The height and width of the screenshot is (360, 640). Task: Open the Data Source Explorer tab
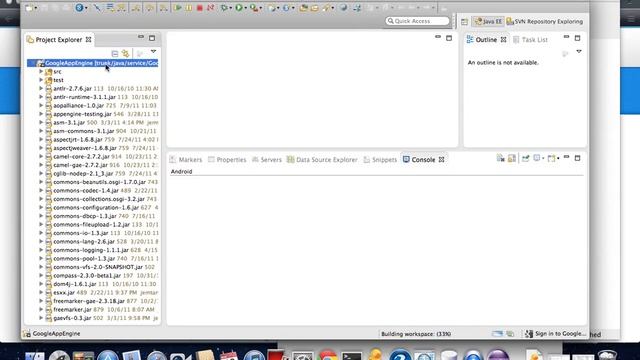point(322,160)
